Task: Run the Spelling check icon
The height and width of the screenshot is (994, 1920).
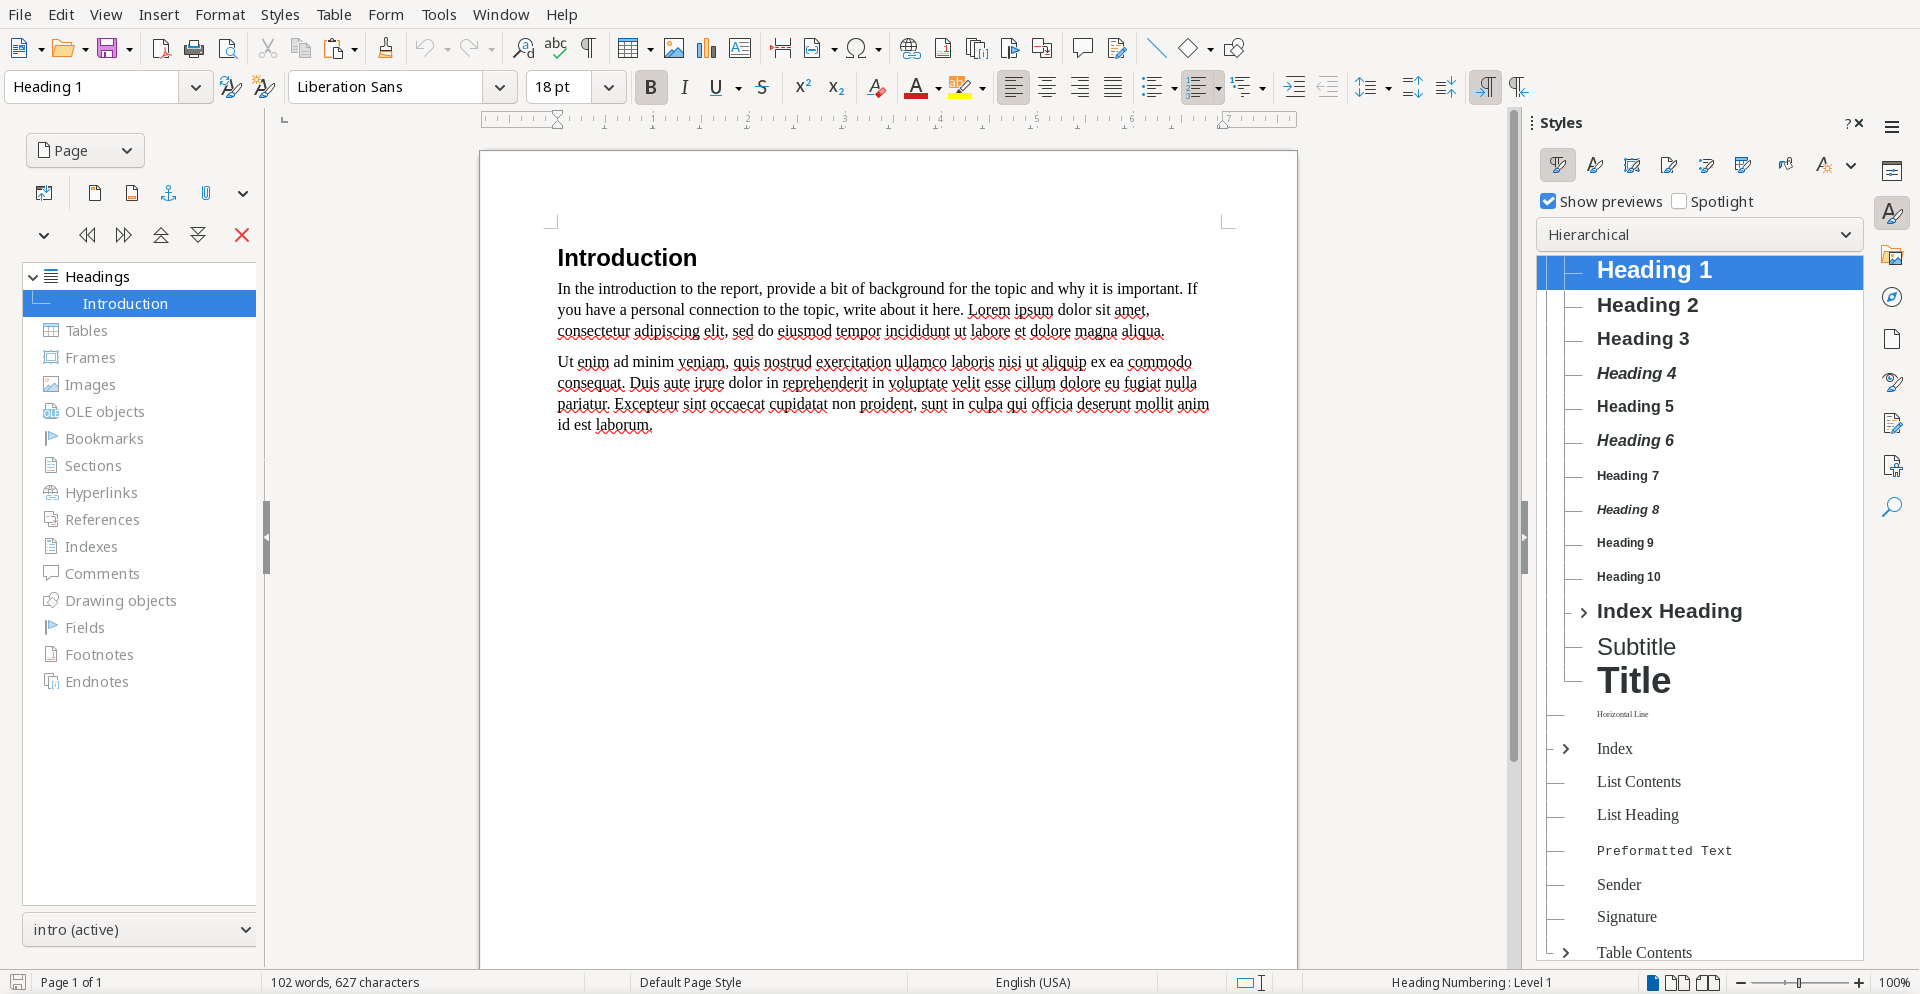Action: click(x=556, y=48)
